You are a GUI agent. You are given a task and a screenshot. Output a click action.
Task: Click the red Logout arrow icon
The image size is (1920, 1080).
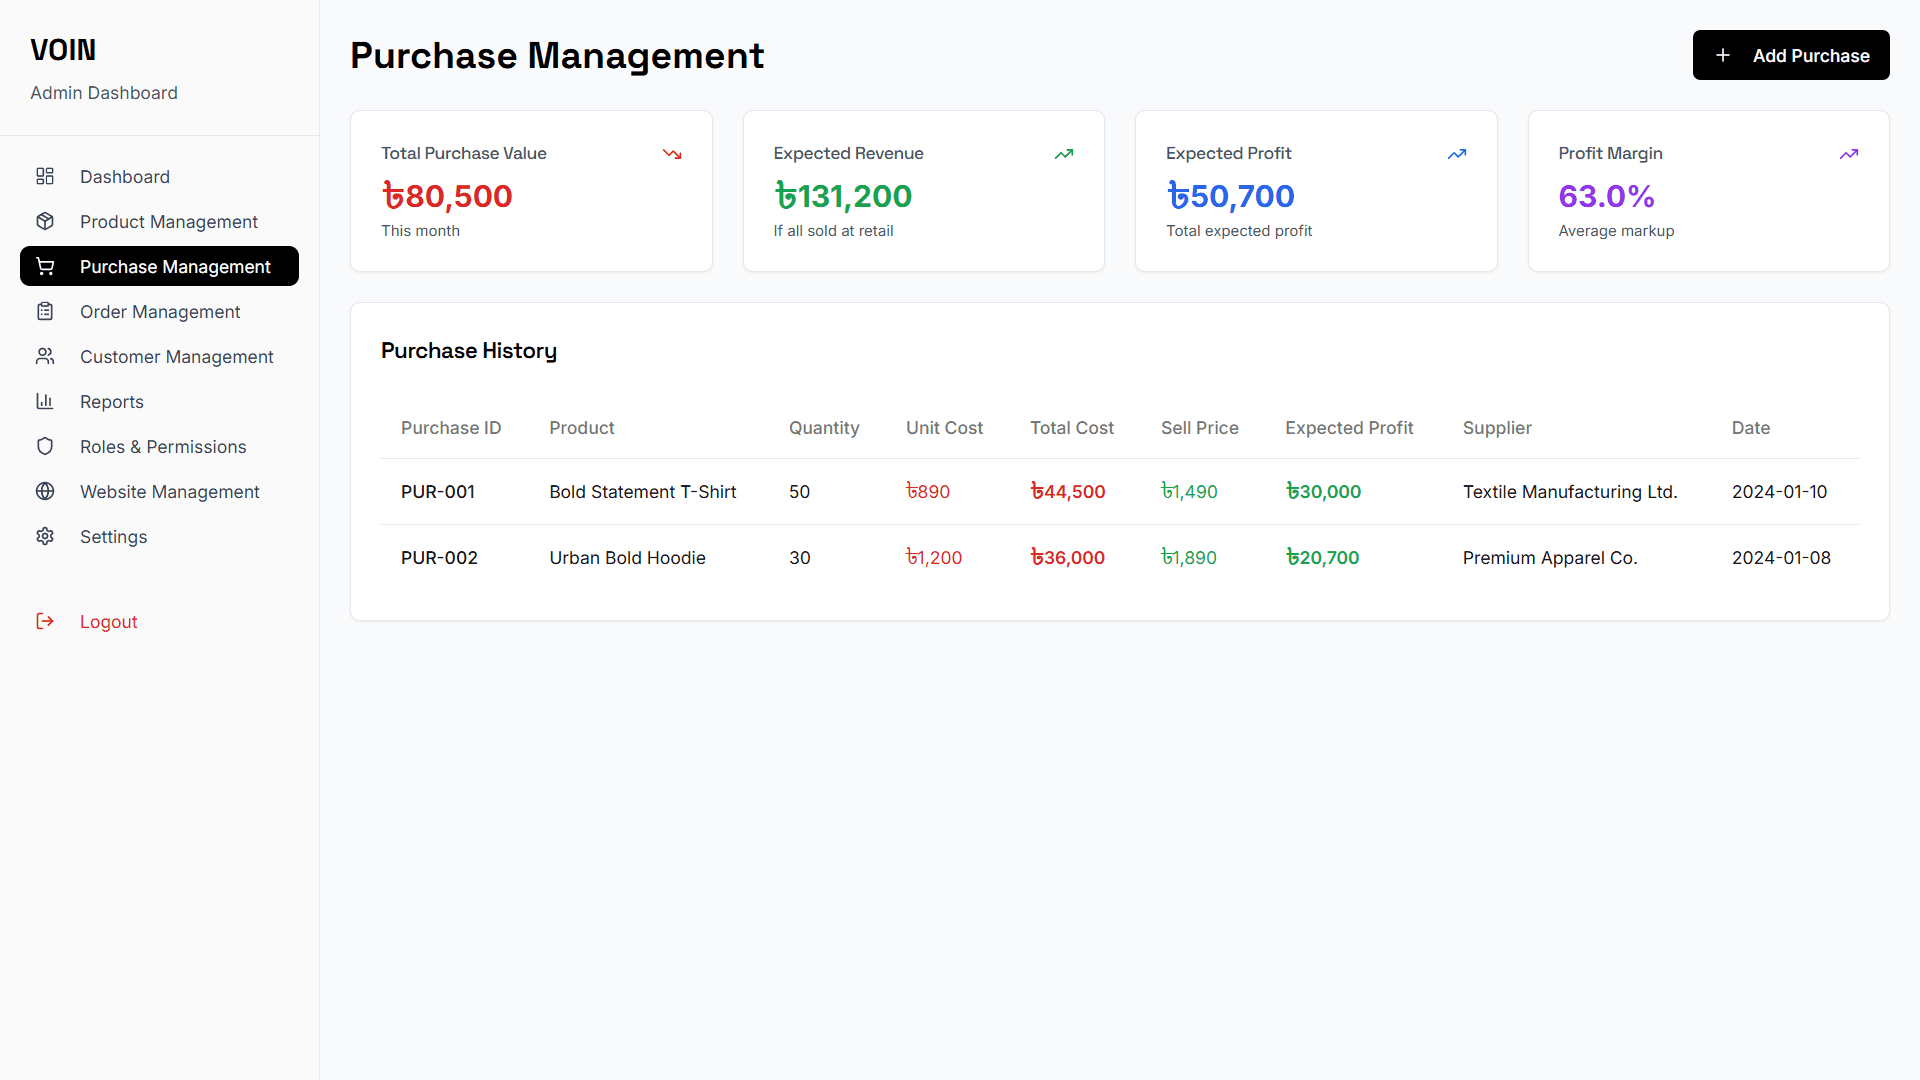45,621
